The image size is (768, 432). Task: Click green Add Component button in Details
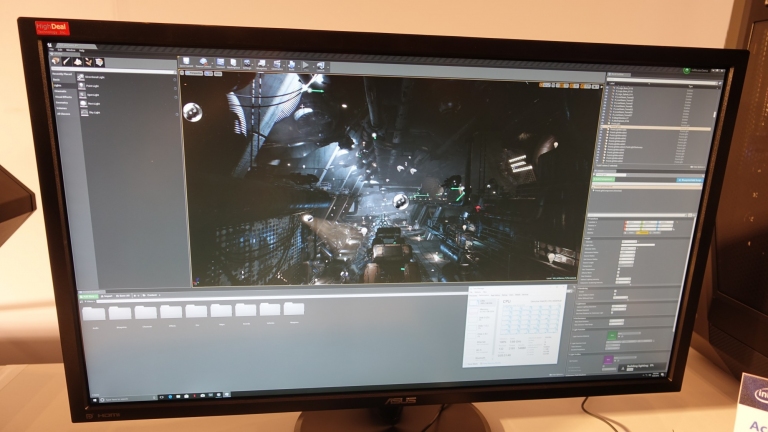604,179
